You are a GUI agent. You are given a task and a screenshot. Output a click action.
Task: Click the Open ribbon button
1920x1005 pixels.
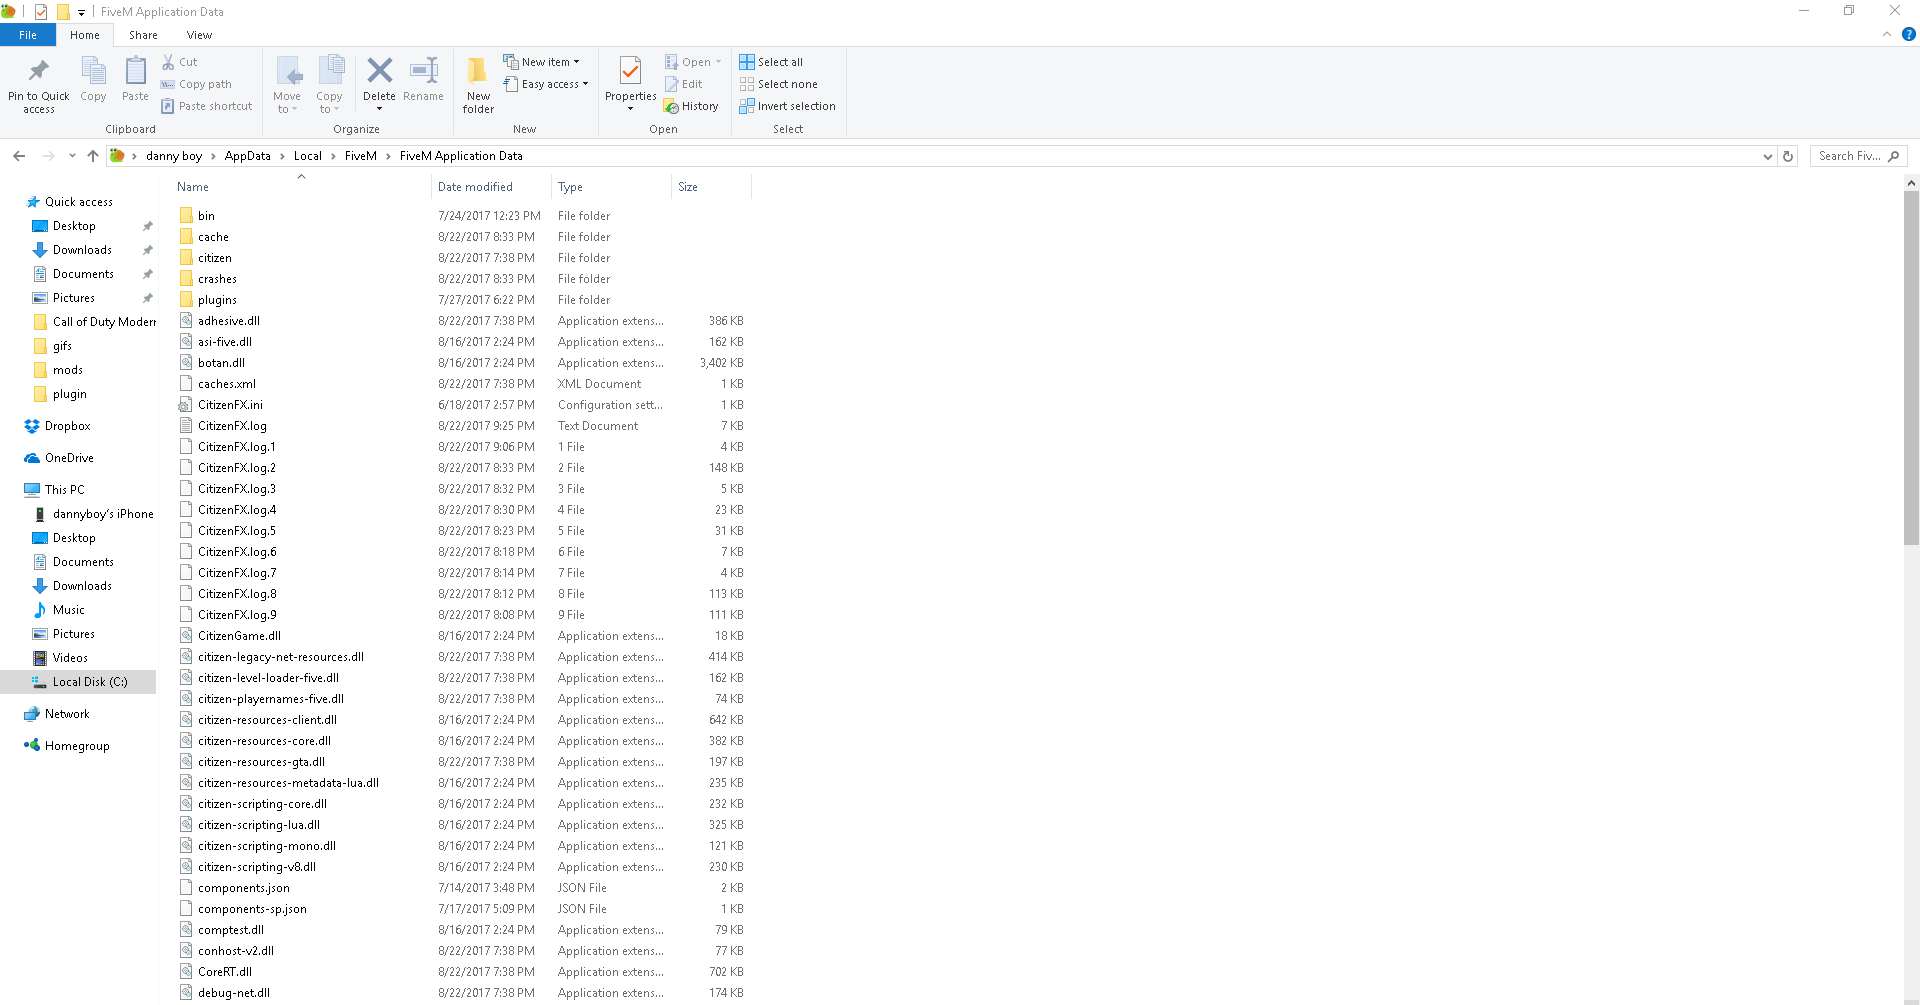click(x=693, y=62)
